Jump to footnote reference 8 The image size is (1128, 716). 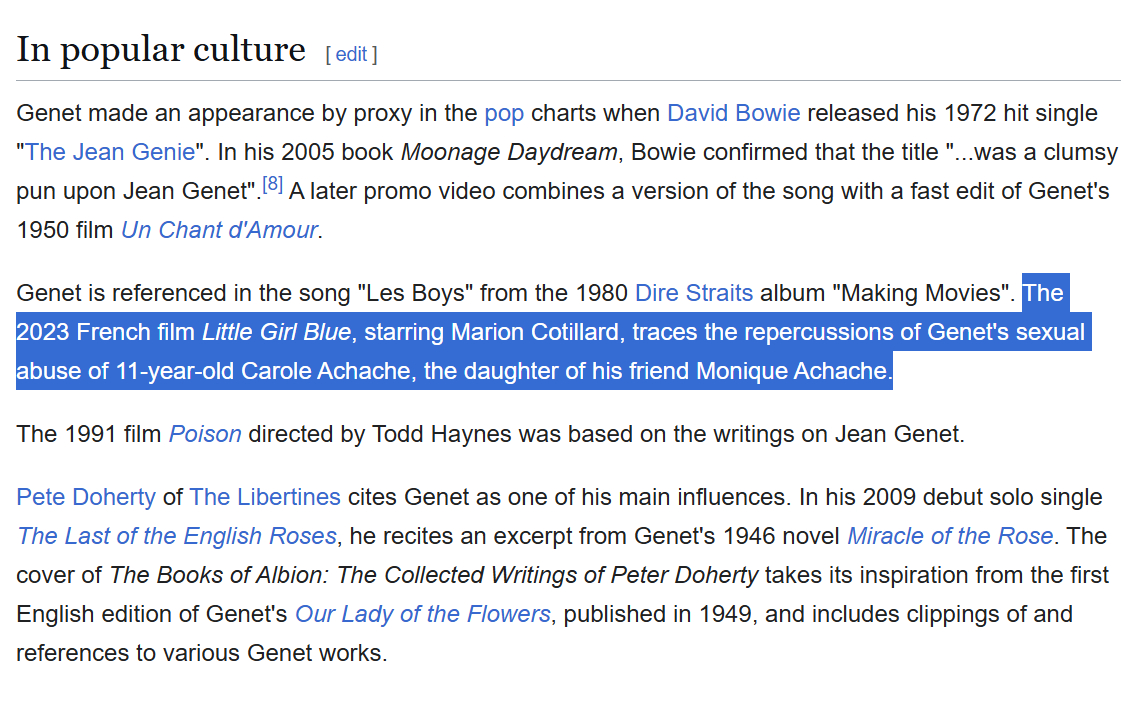tap(272, 184)
